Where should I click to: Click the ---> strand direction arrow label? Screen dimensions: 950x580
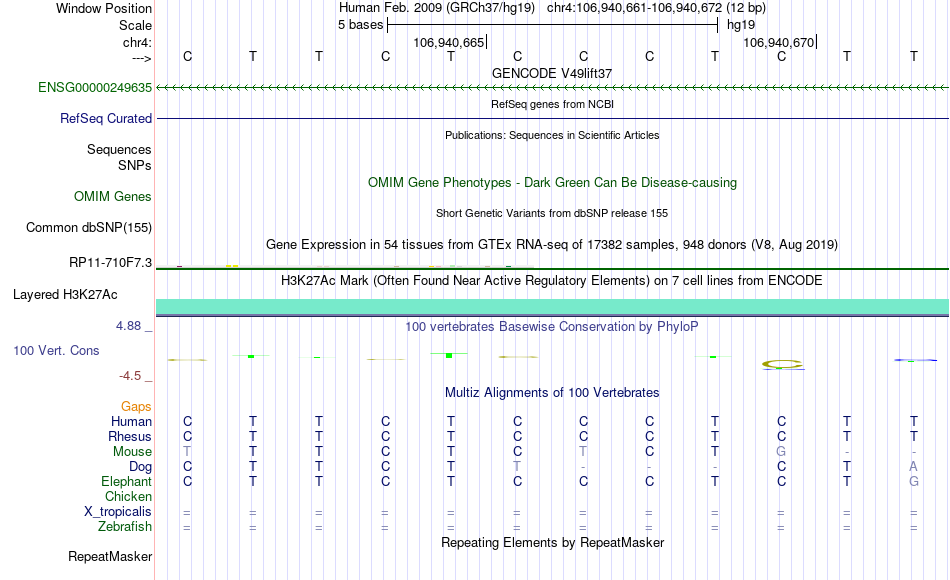click(x=142, y=58)
